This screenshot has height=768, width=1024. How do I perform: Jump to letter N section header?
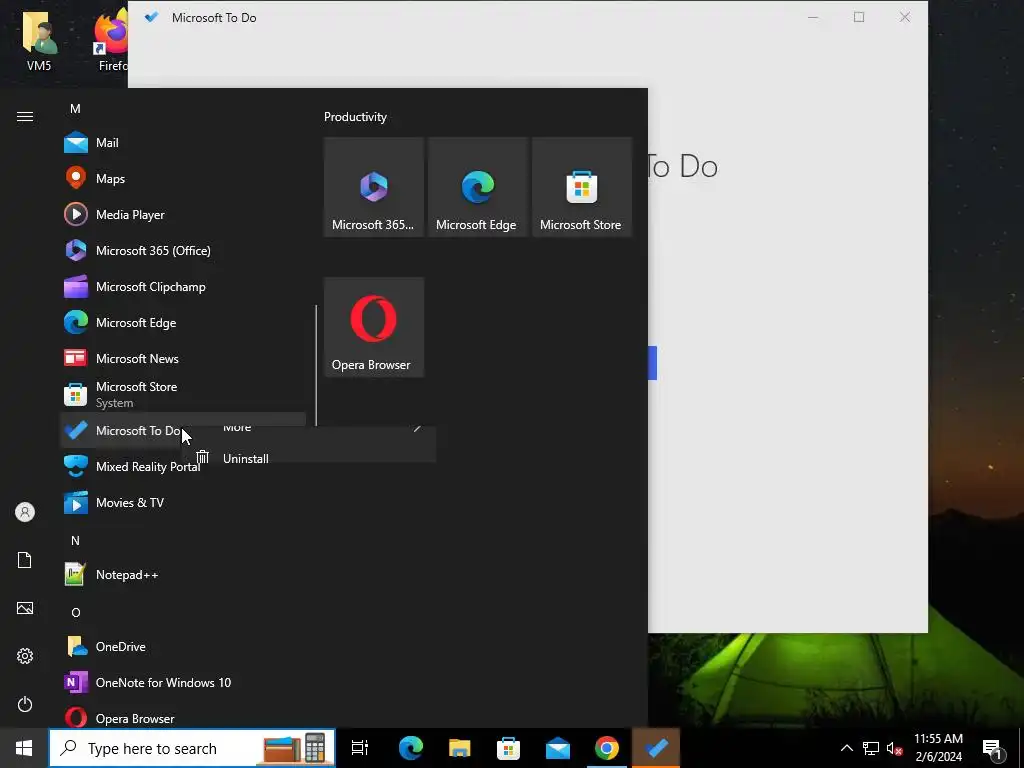point(75,541)
